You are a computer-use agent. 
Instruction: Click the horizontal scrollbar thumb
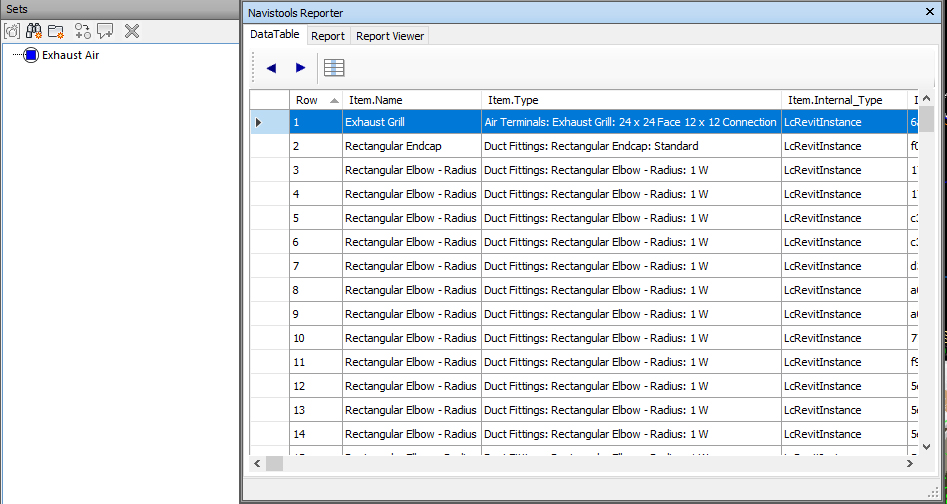pyautogui.click(x=275, y=464)
